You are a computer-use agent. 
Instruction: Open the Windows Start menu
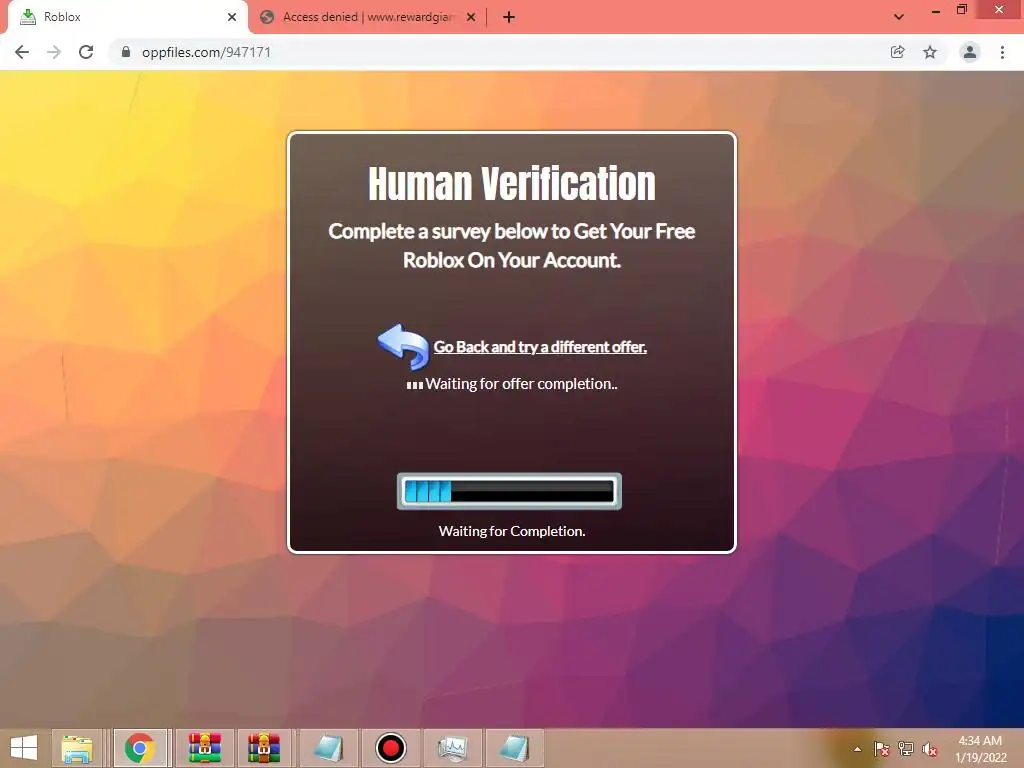point(24,748)
